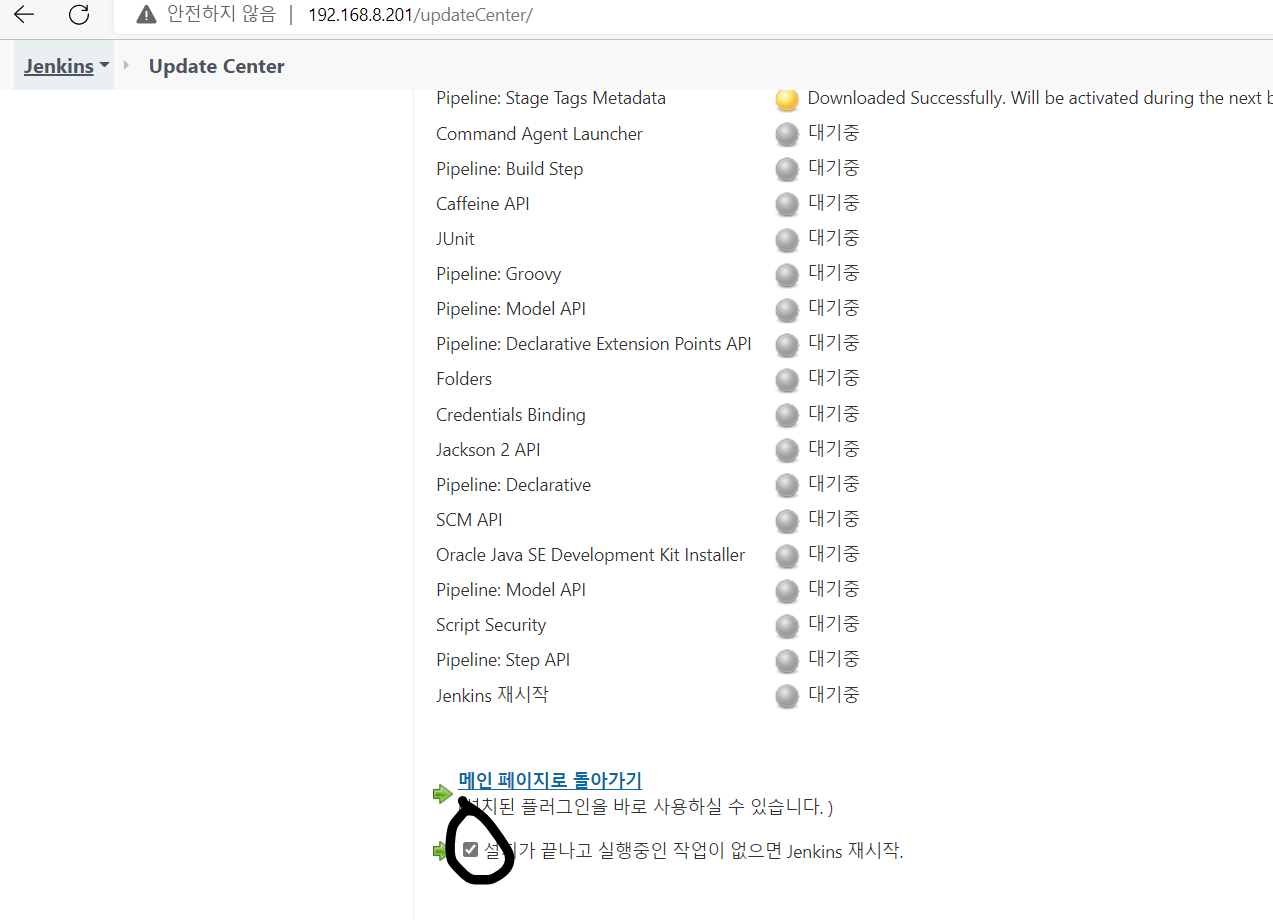Select the Jenkins 재시작 row label
This screenshot has height=920, width=1273.
click(492, 694)
